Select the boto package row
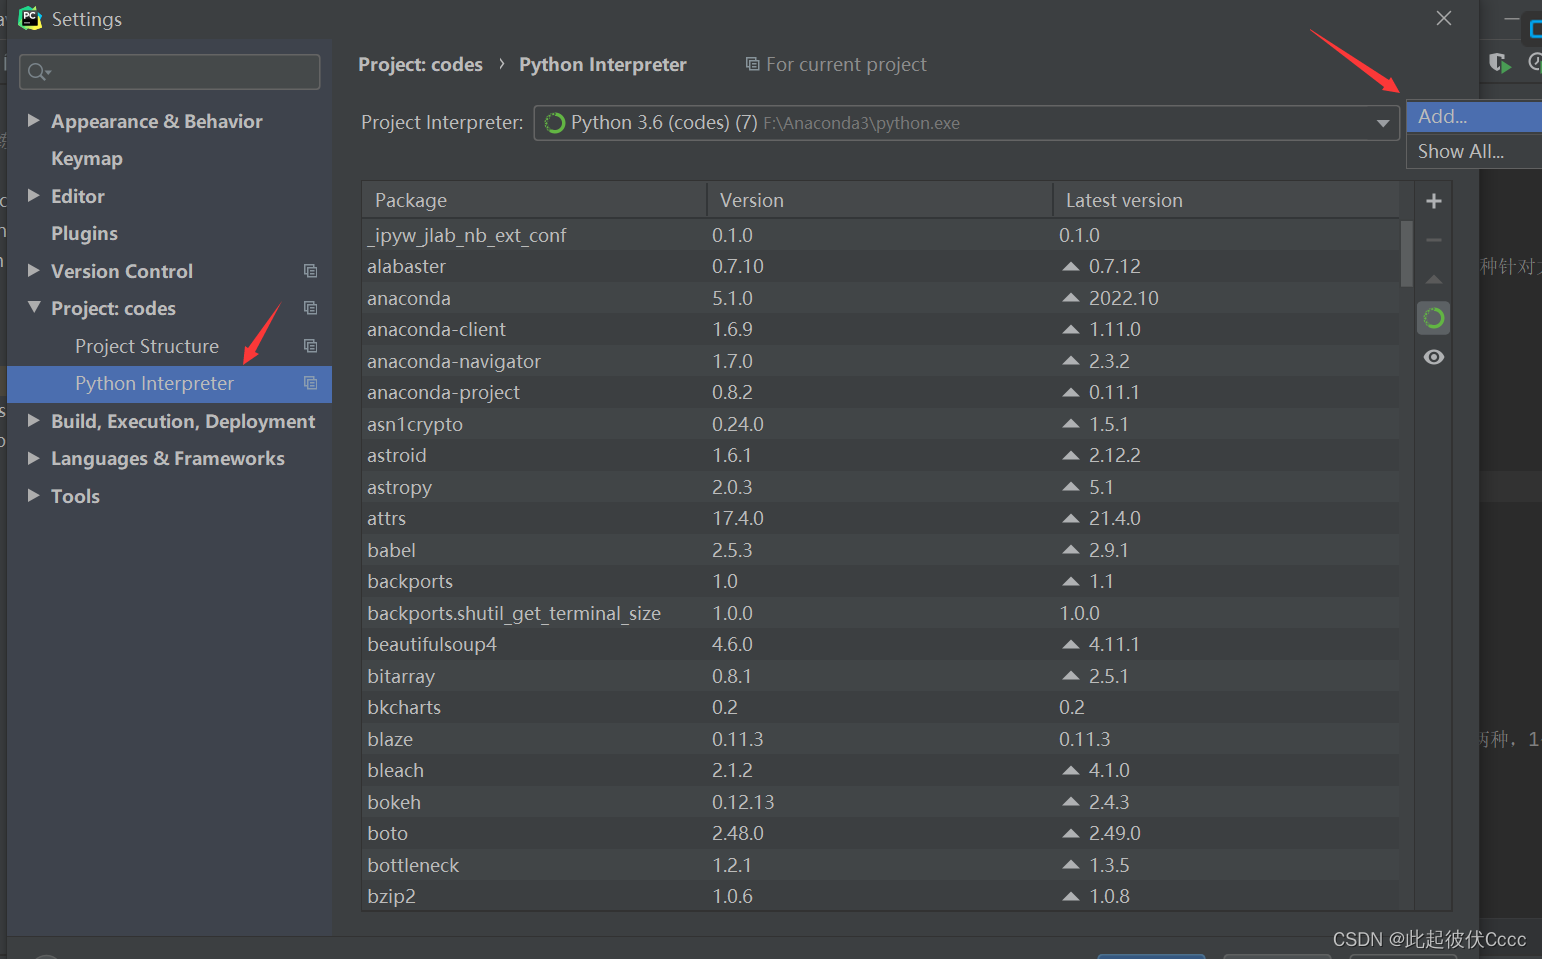Image resolution: width=1542 pixels, height=959 pixels. click(880, 833)
